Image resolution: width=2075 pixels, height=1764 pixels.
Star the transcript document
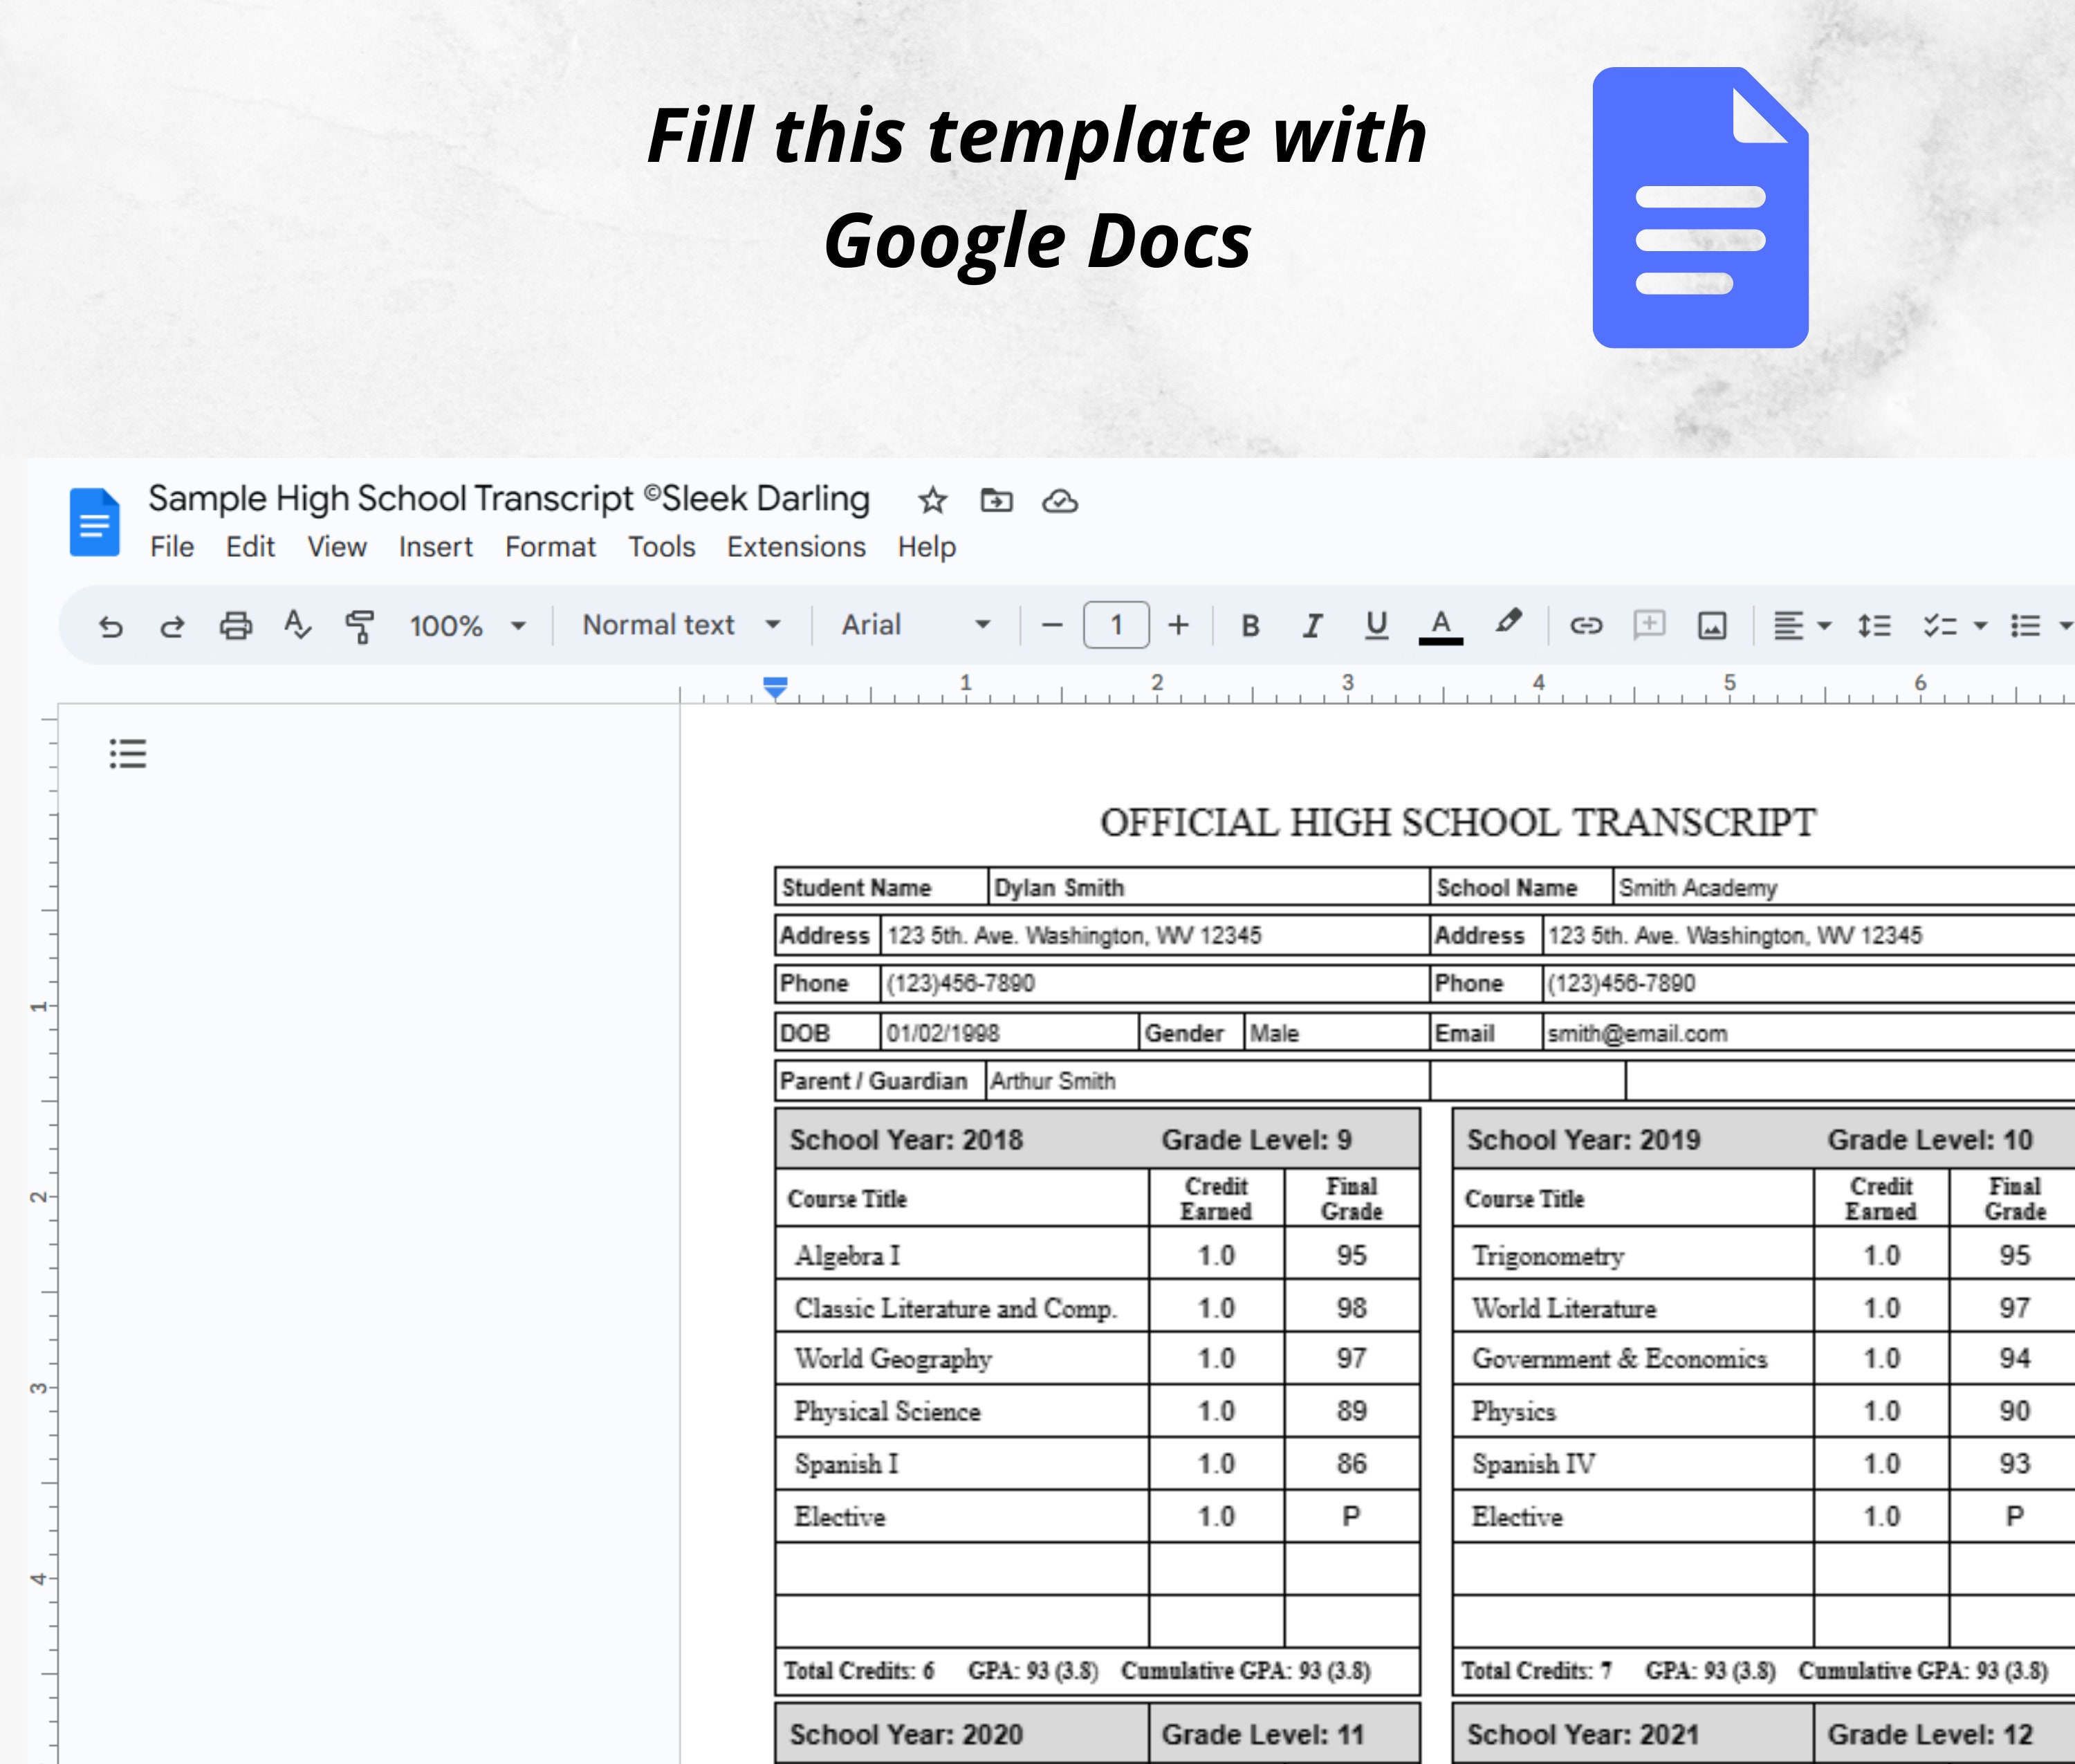[x=932, y=501]
